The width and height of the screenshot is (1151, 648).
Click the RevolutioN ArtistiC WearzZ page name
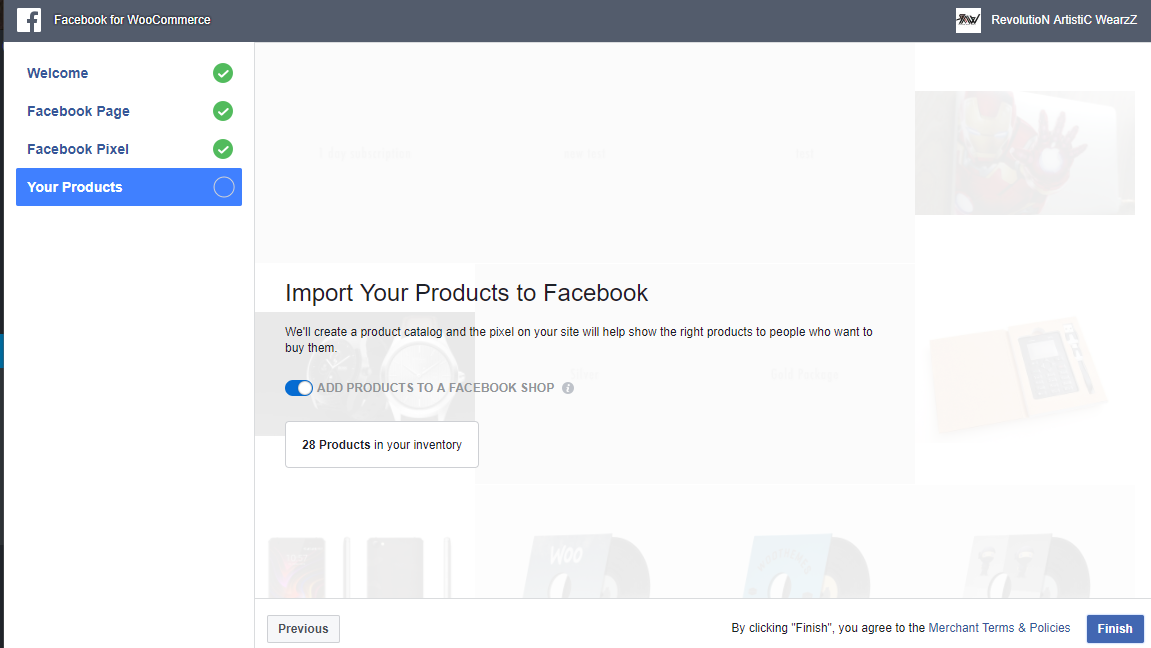click(x=1064, y=20)
